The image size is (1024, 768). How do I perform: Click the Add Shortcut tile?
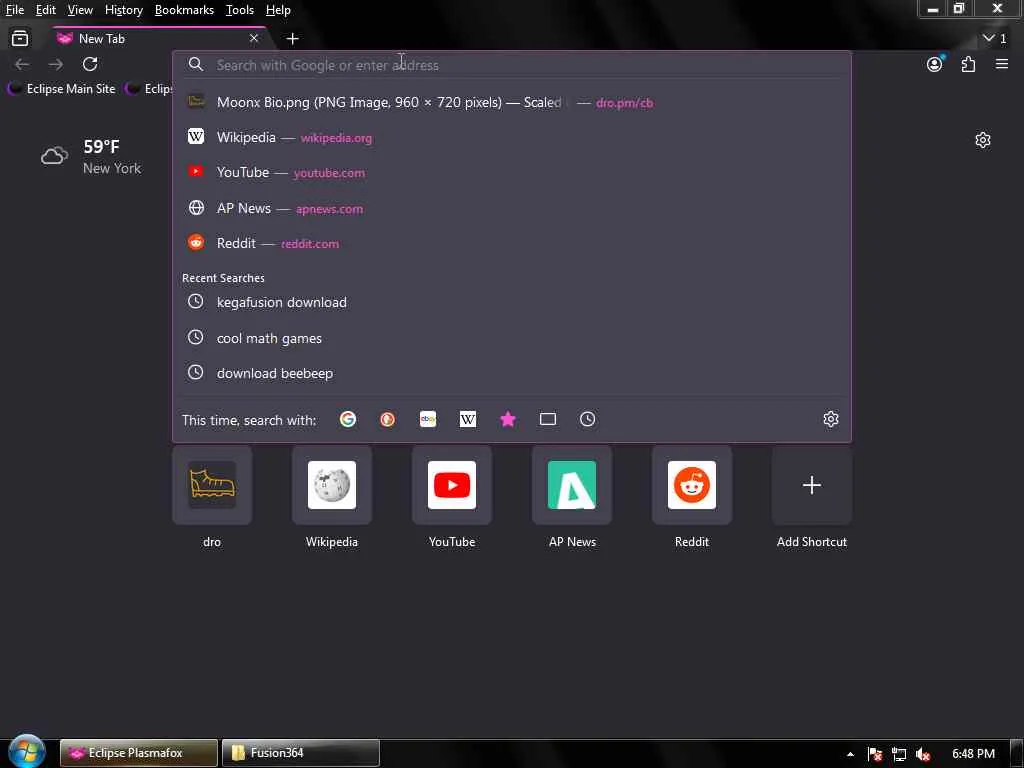pos(812,485)
